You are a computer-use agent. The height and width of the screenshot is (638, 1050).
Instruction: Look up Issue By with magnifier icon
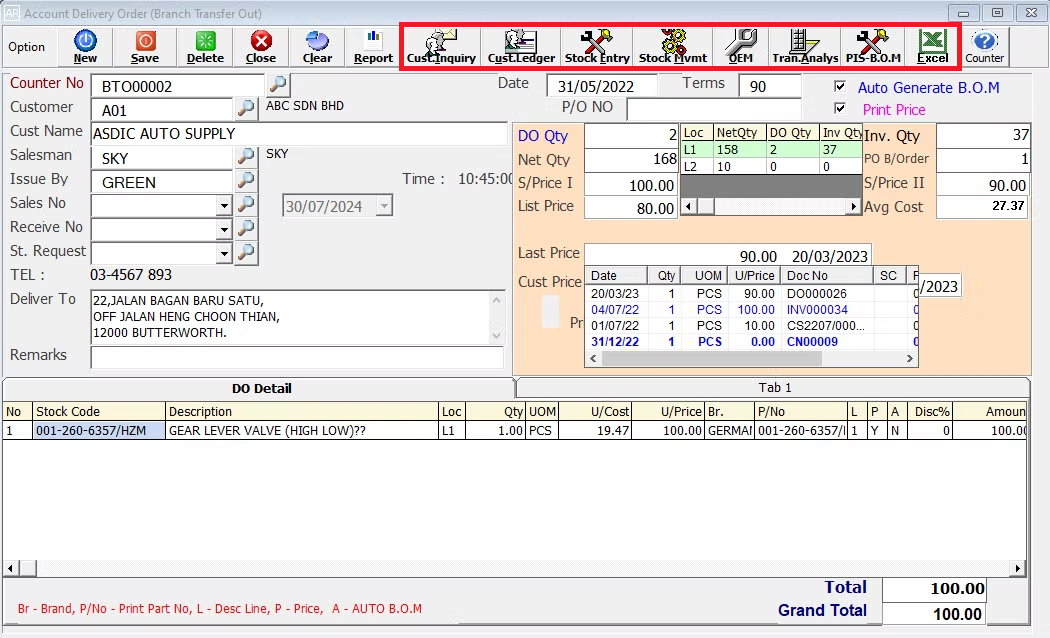pyautogui.click(x=246, y=179)
